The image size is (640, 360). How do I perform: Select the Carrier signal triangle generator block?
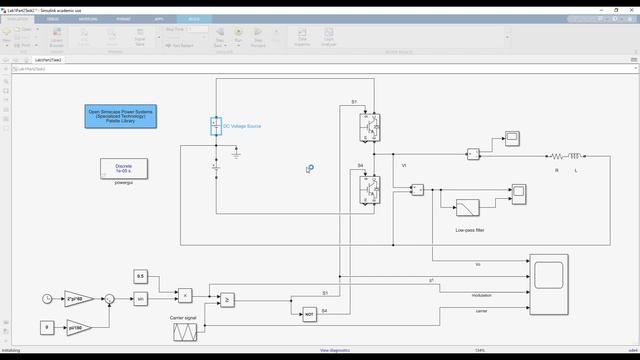[x=185, y=332]
